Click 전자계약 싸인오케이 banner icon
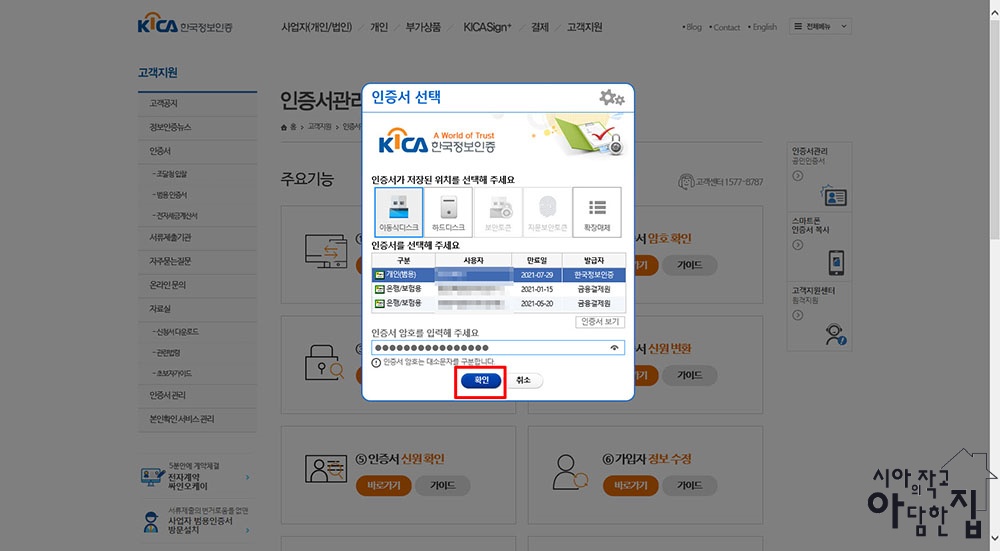 click(152, 477)
